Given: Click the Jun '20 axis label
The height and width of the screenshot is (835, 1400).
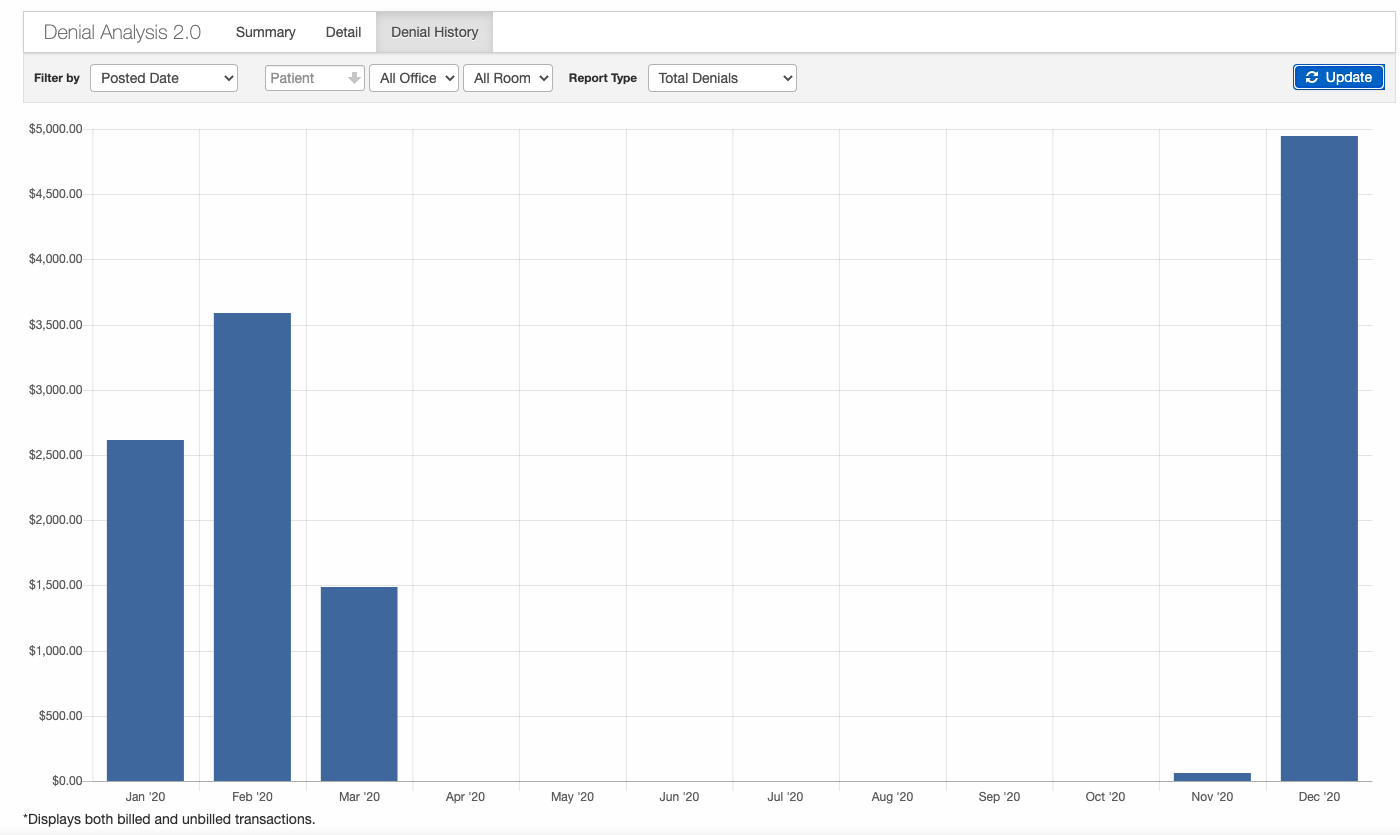Looking at the screenshot, I should pos(679,797).
